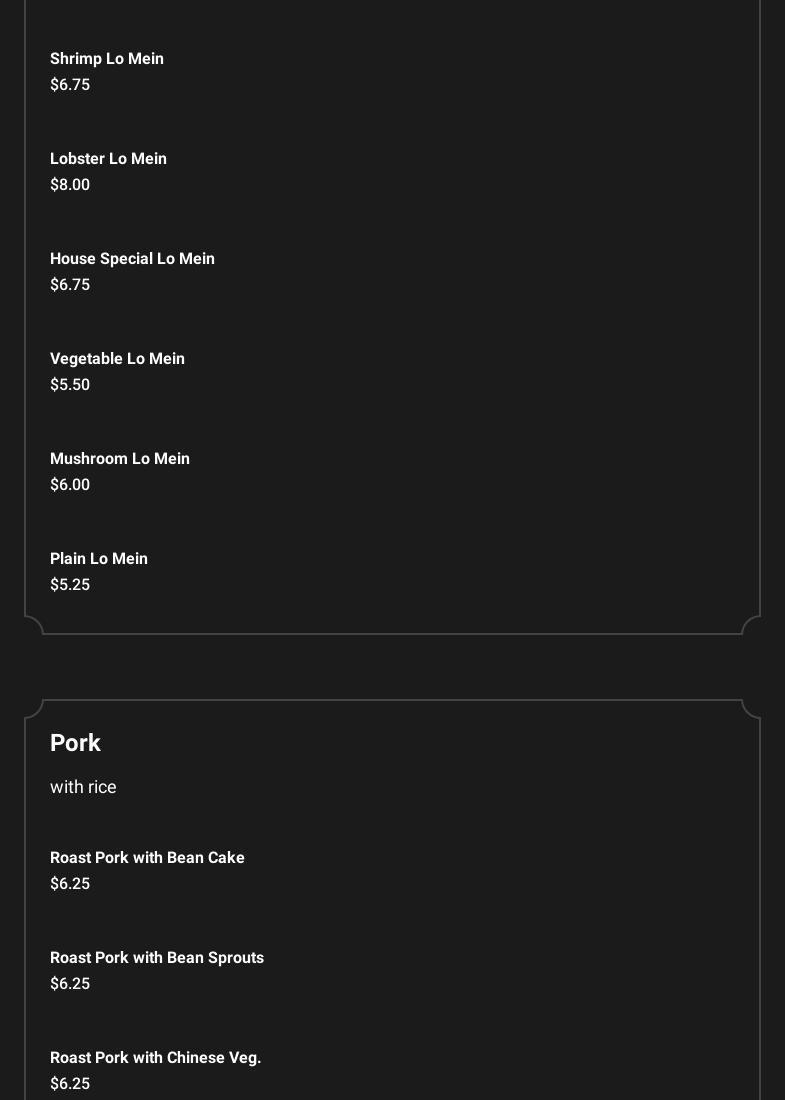Viewport: 785px width, 1100px height.
Task: Select the Shrimp Lo Mein menu item
Action: click(x=107, y=59)
